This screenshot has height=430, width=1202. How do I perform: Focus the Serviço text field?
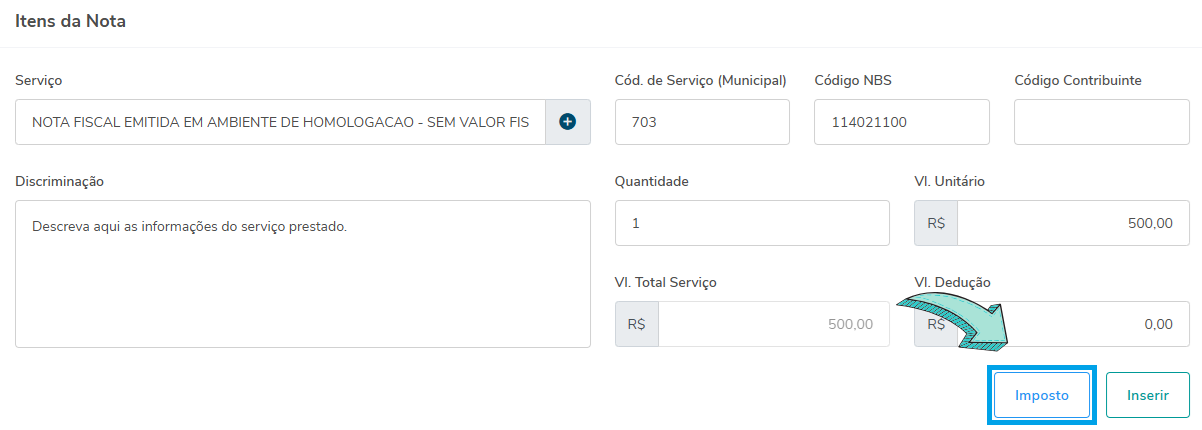[x=280, y=122]
